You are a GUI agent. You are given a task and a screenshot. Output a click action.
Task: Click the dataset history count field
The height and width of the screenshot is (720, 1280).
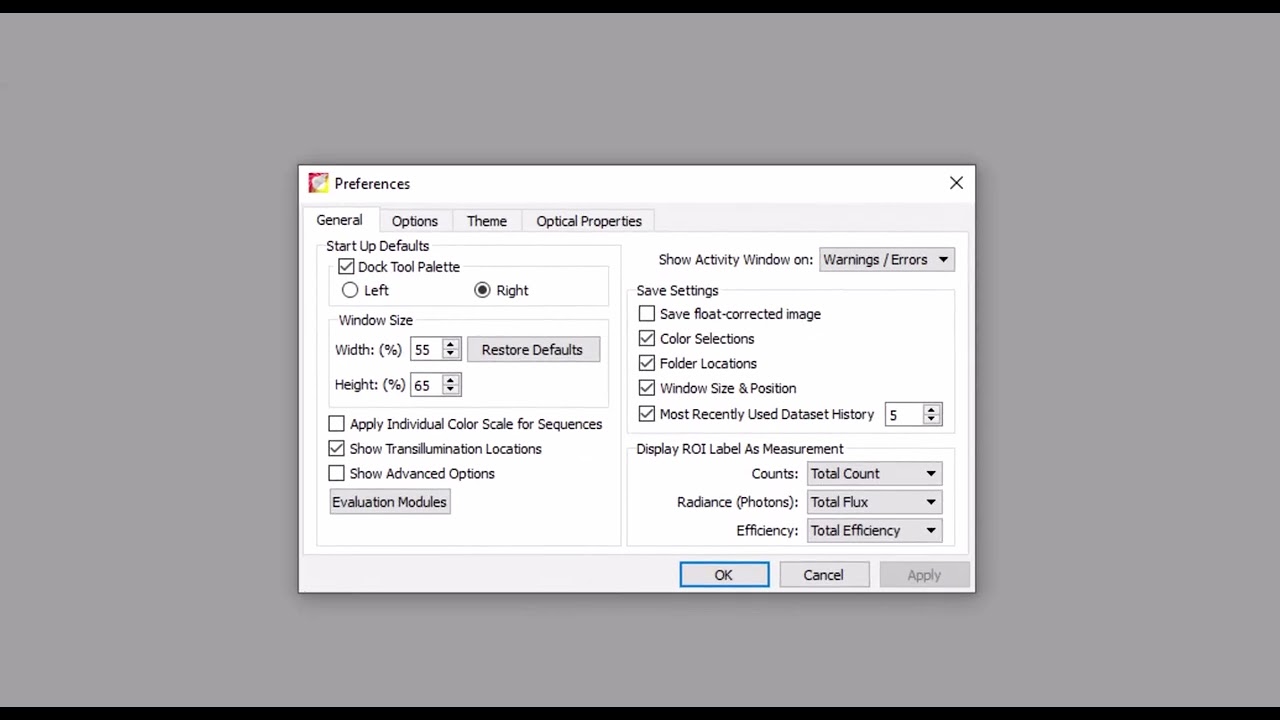904,414
